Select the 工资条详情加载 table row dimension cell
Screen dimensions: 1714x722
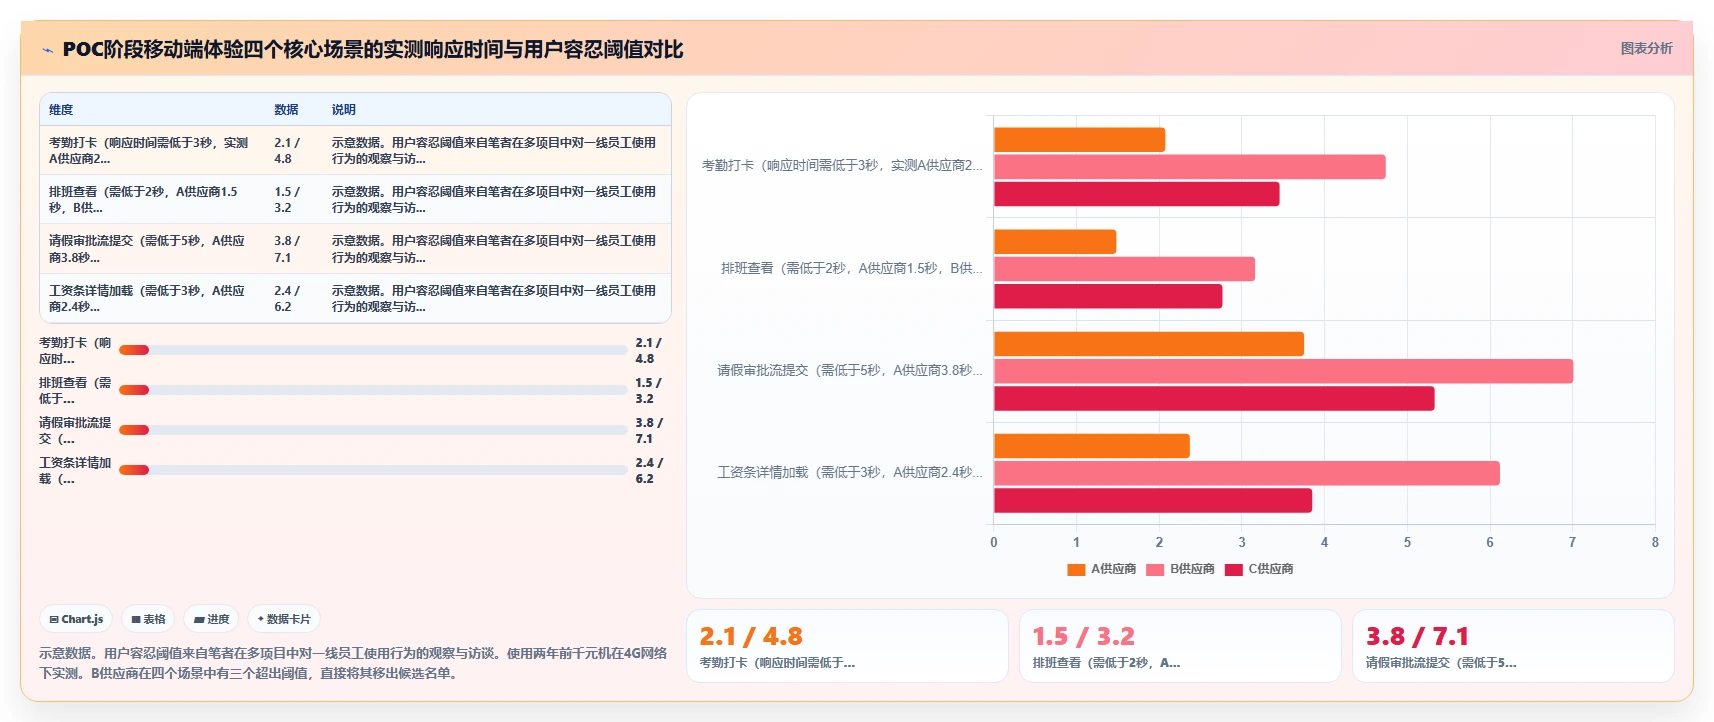(152, 298)
